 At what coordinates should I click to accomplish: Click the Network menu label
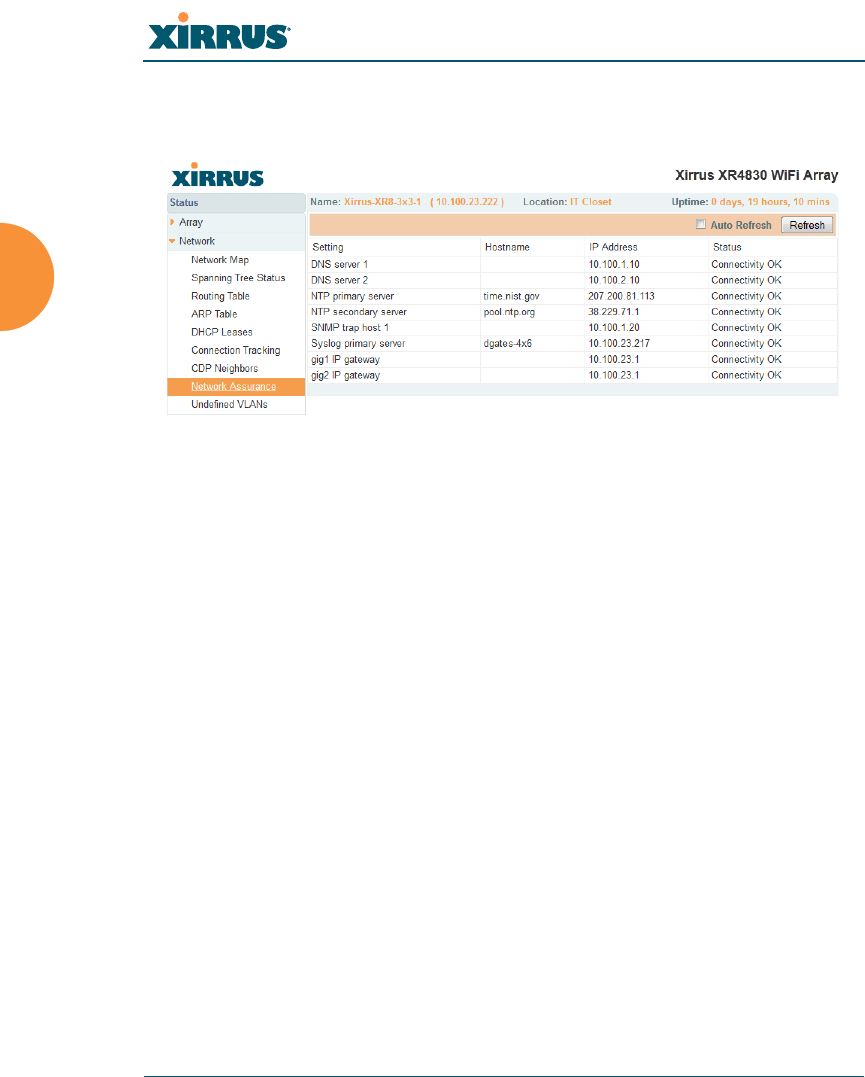pos(196,241)
